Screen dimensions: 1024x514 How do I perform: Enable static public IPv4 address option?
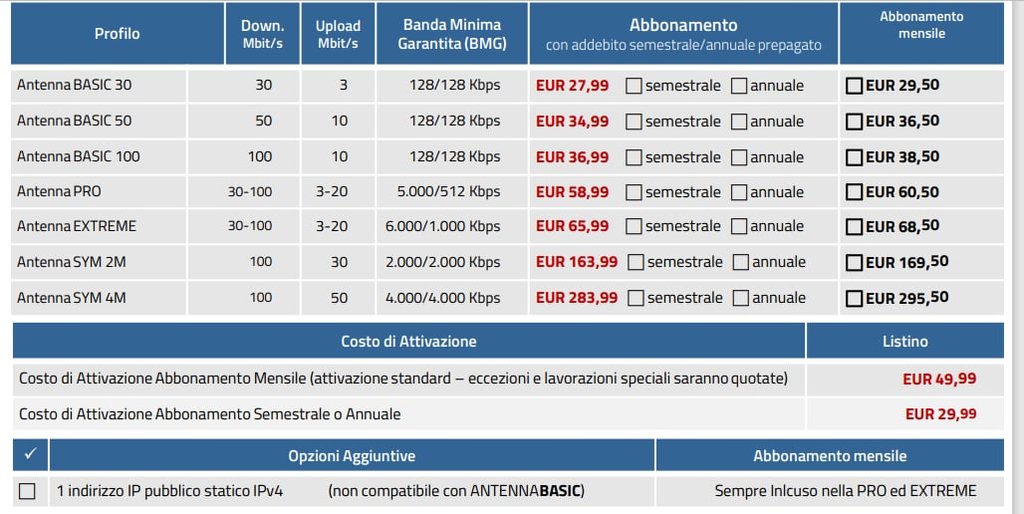click(x=27, y=491)
